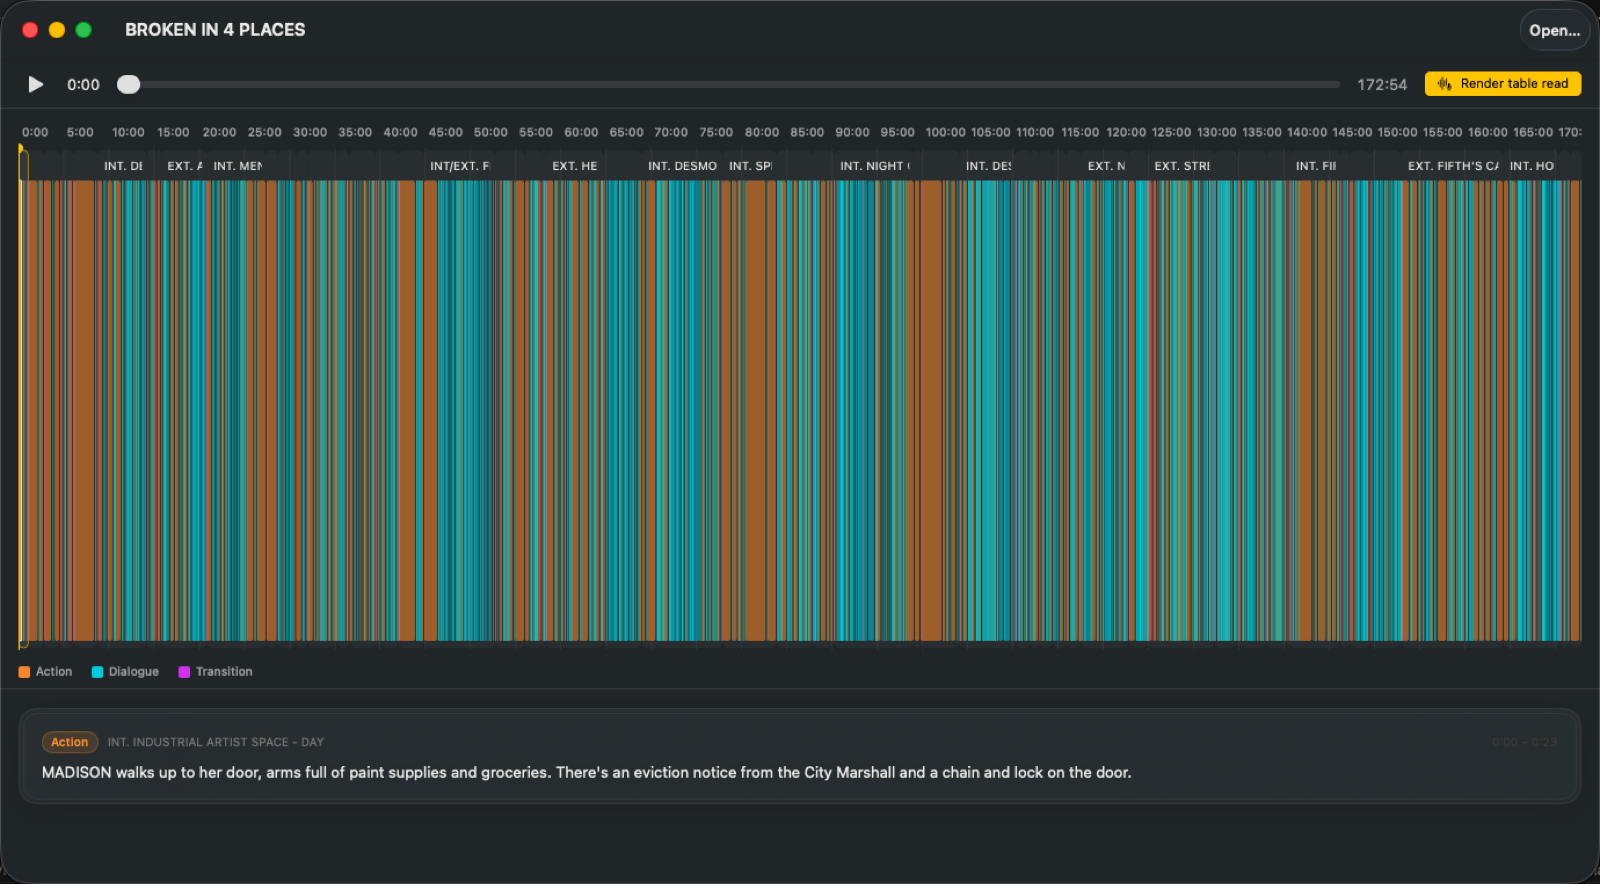This screenshot has height=884, width=1600.
Task: Click the 172:54 total duration label
Action: pyautogui.click(x=1382, y=85)
